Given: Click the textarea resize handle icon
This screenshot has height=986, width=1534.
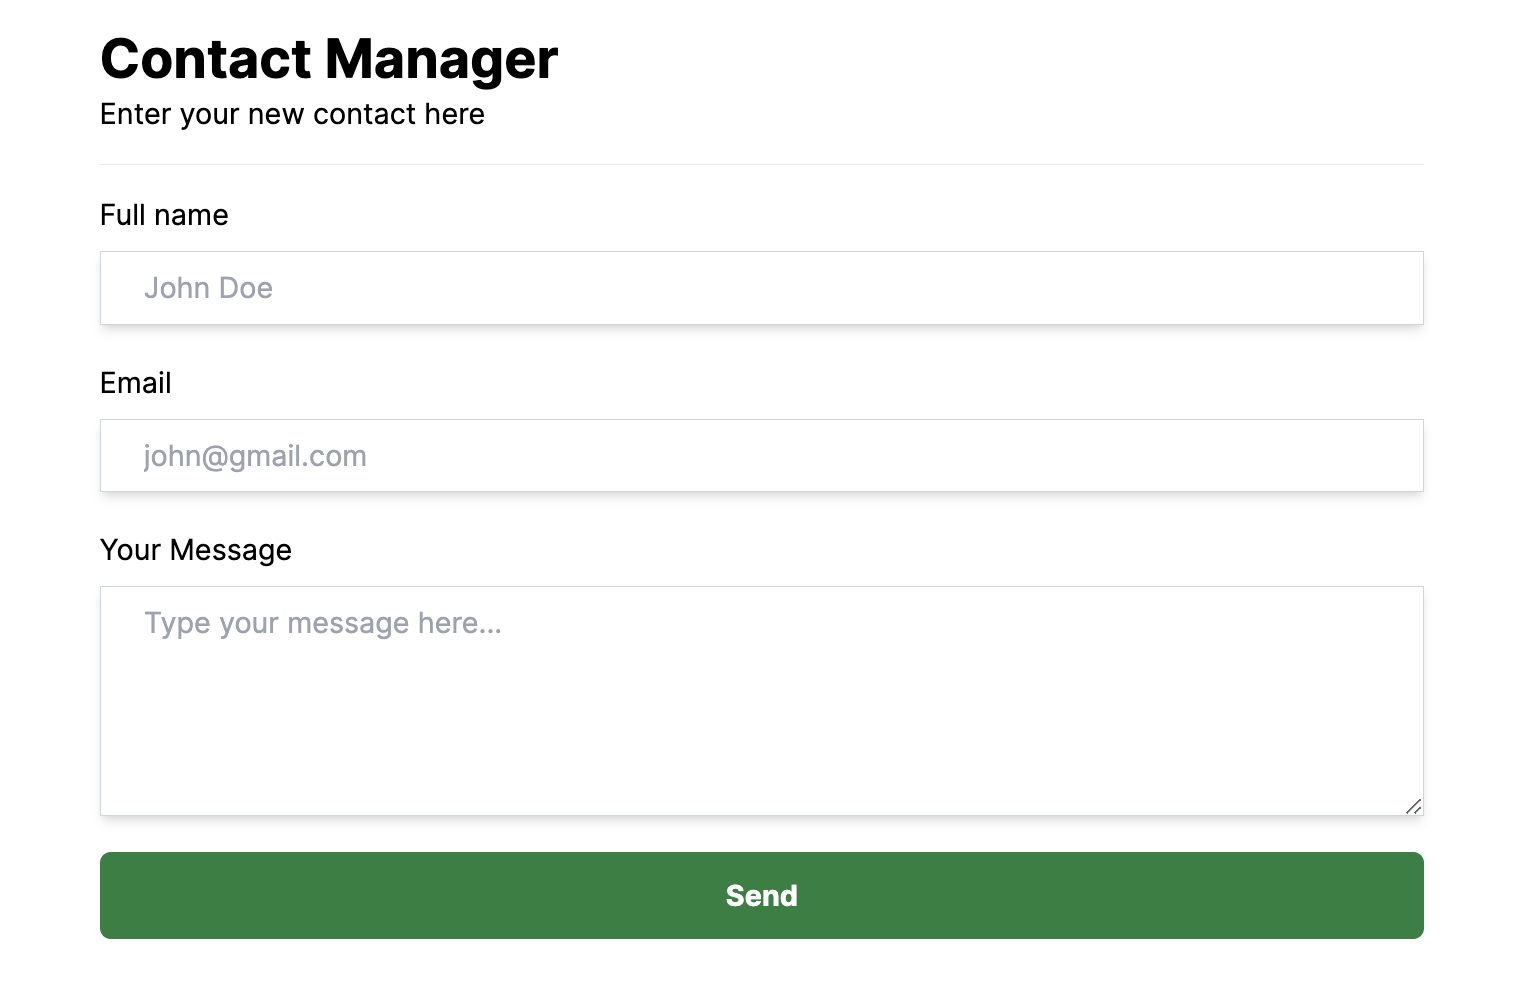Looking at the screenshot, I should [1413, 806].
